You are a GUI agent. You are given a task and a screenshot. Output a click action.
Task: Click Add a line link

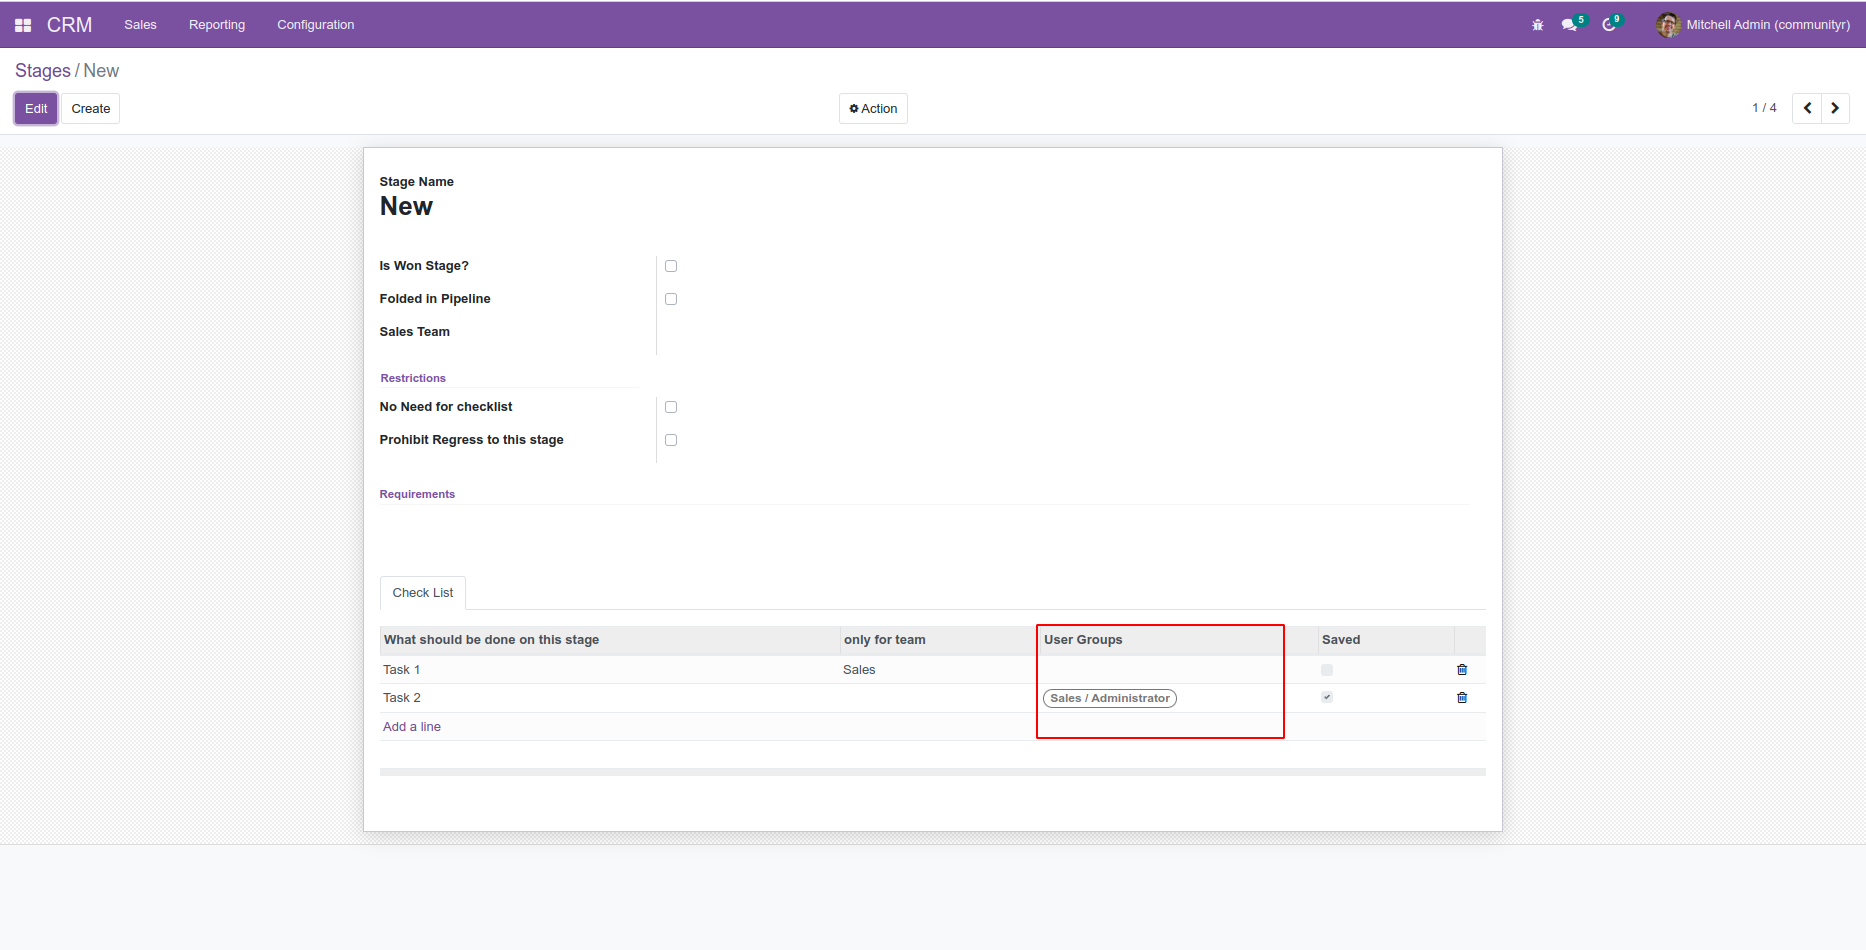(x=412, y=727)
